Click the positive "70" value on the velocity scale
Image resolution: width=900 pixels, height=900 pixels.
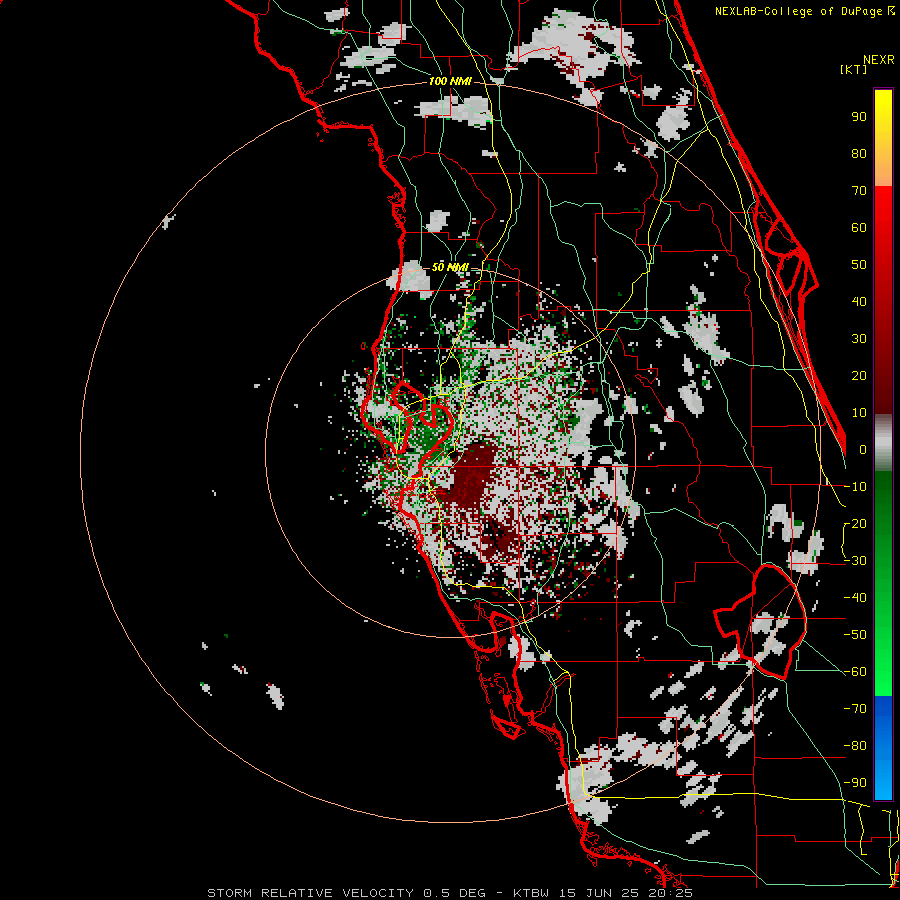[x=859, y=191]
